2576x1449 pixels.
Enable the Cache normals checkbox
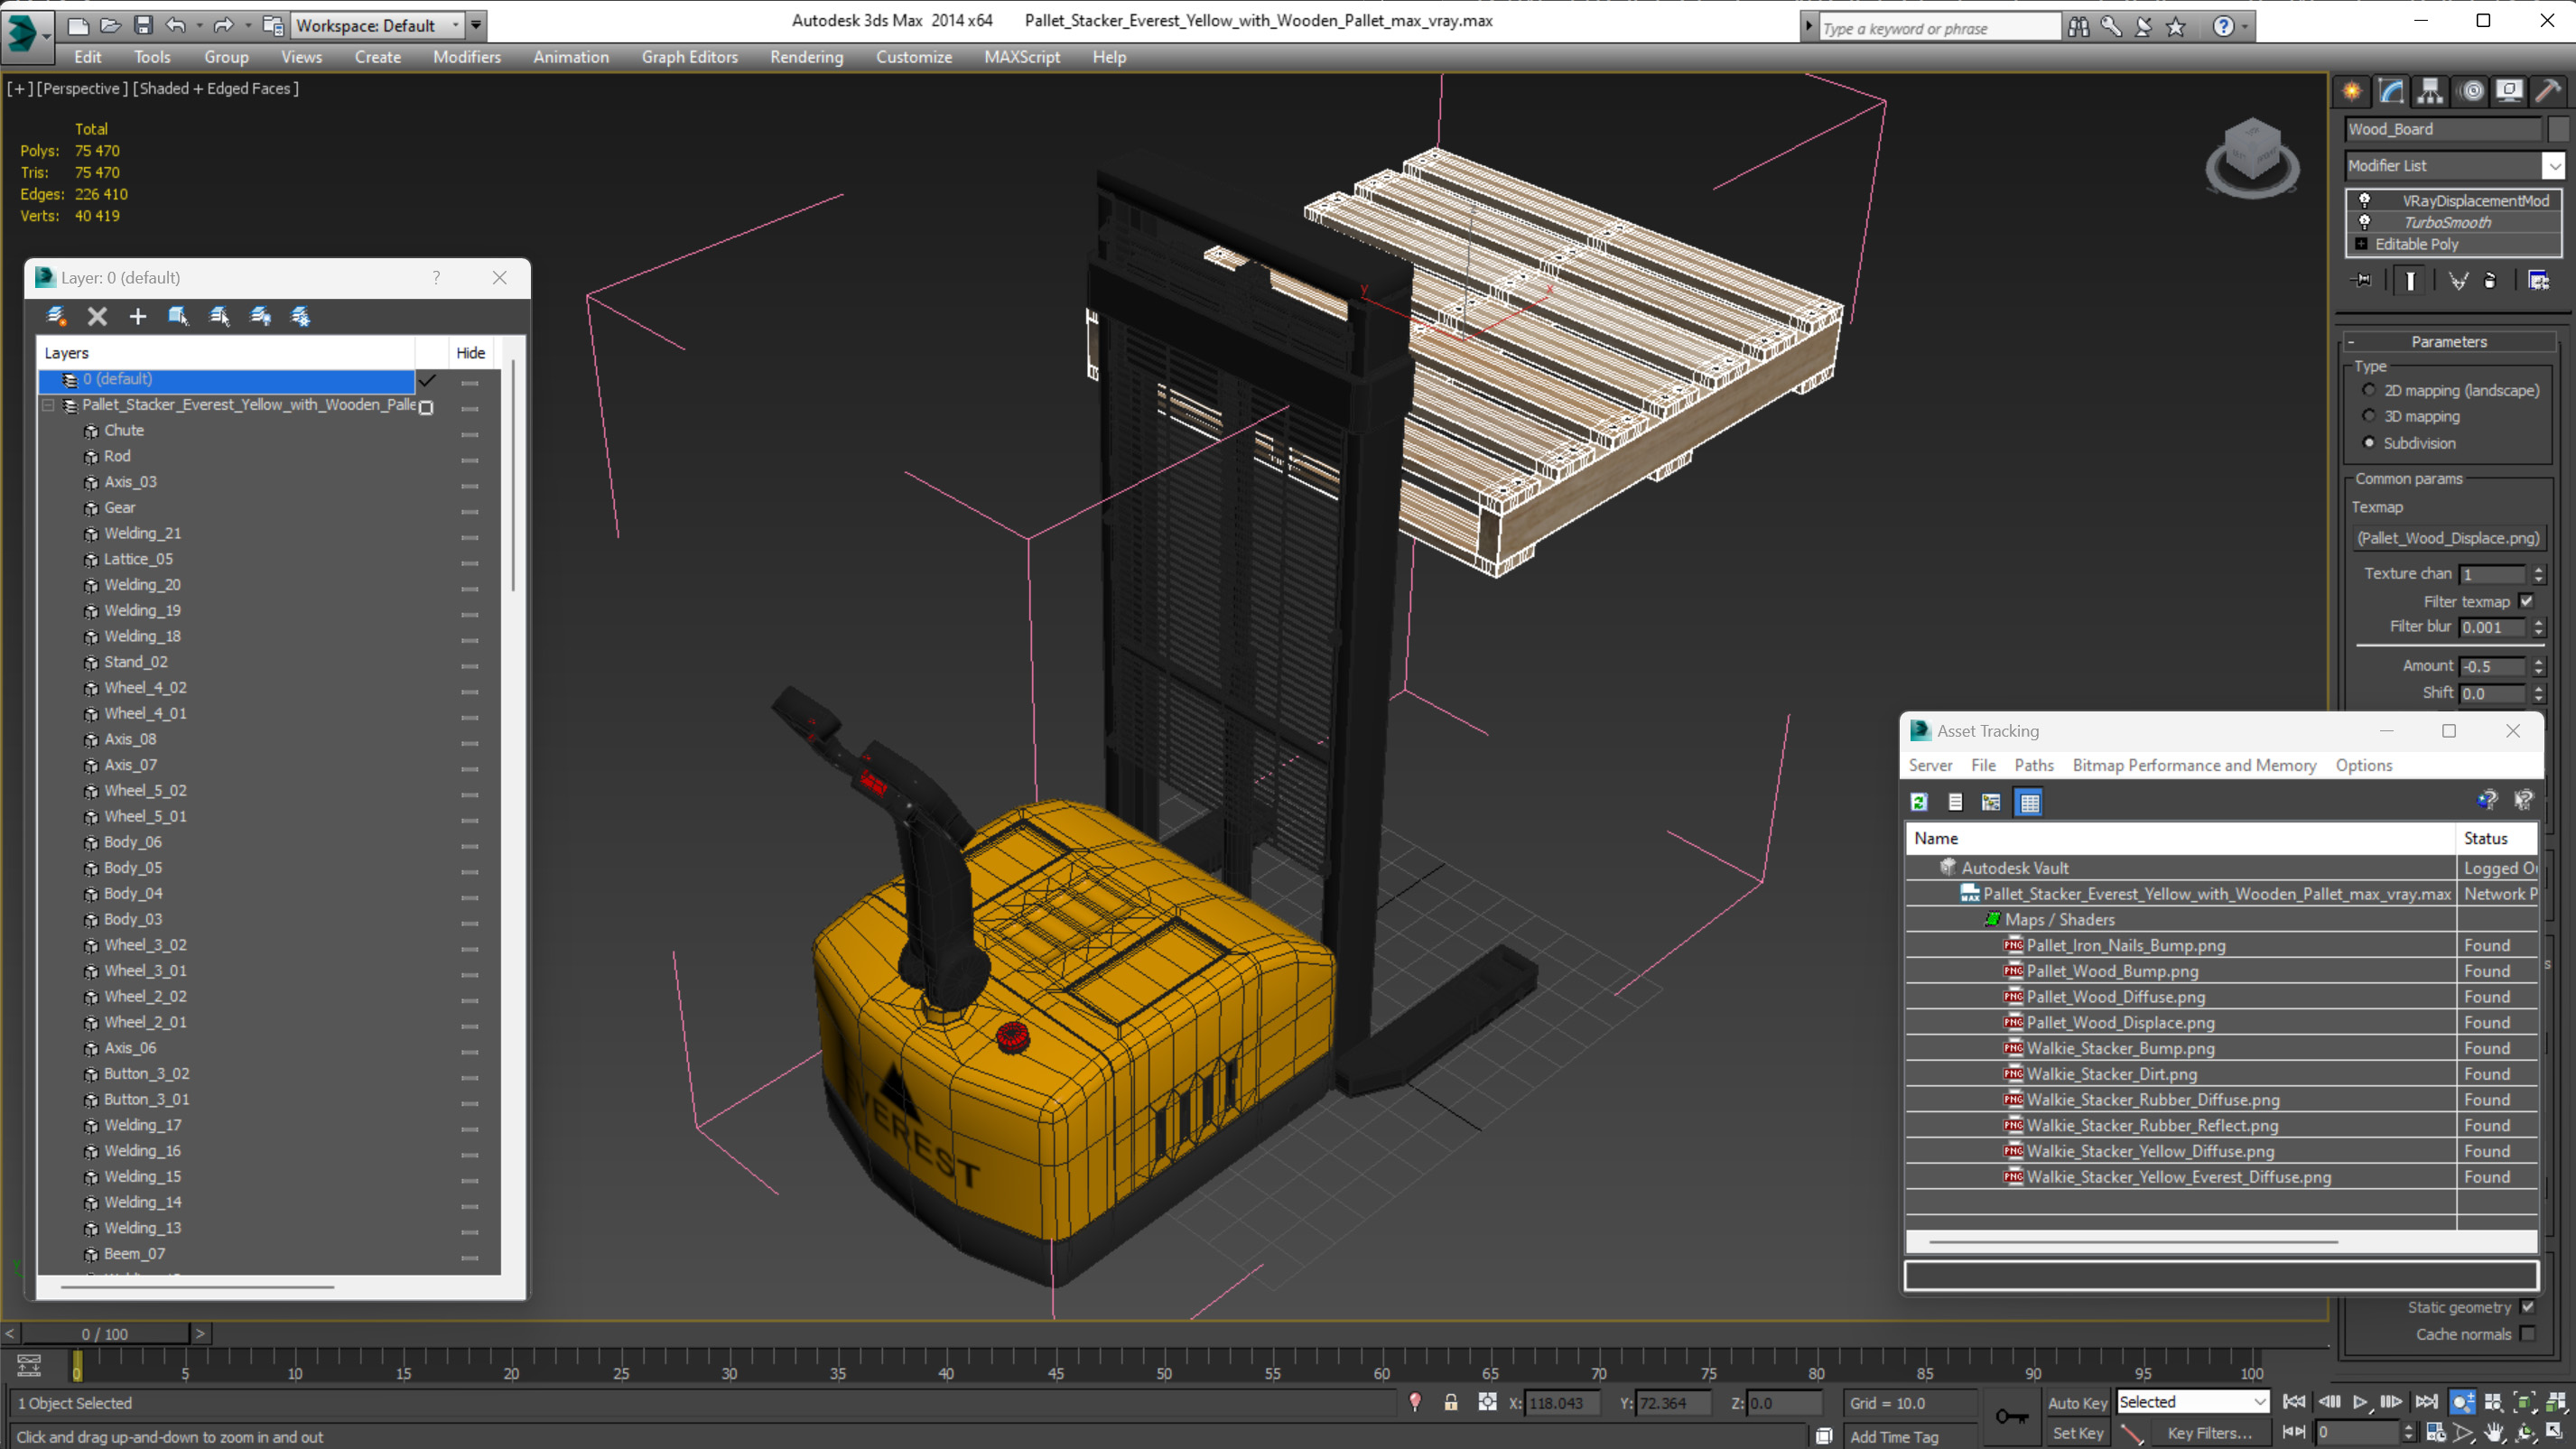pyautogui.click(x=2528, y=1334)
